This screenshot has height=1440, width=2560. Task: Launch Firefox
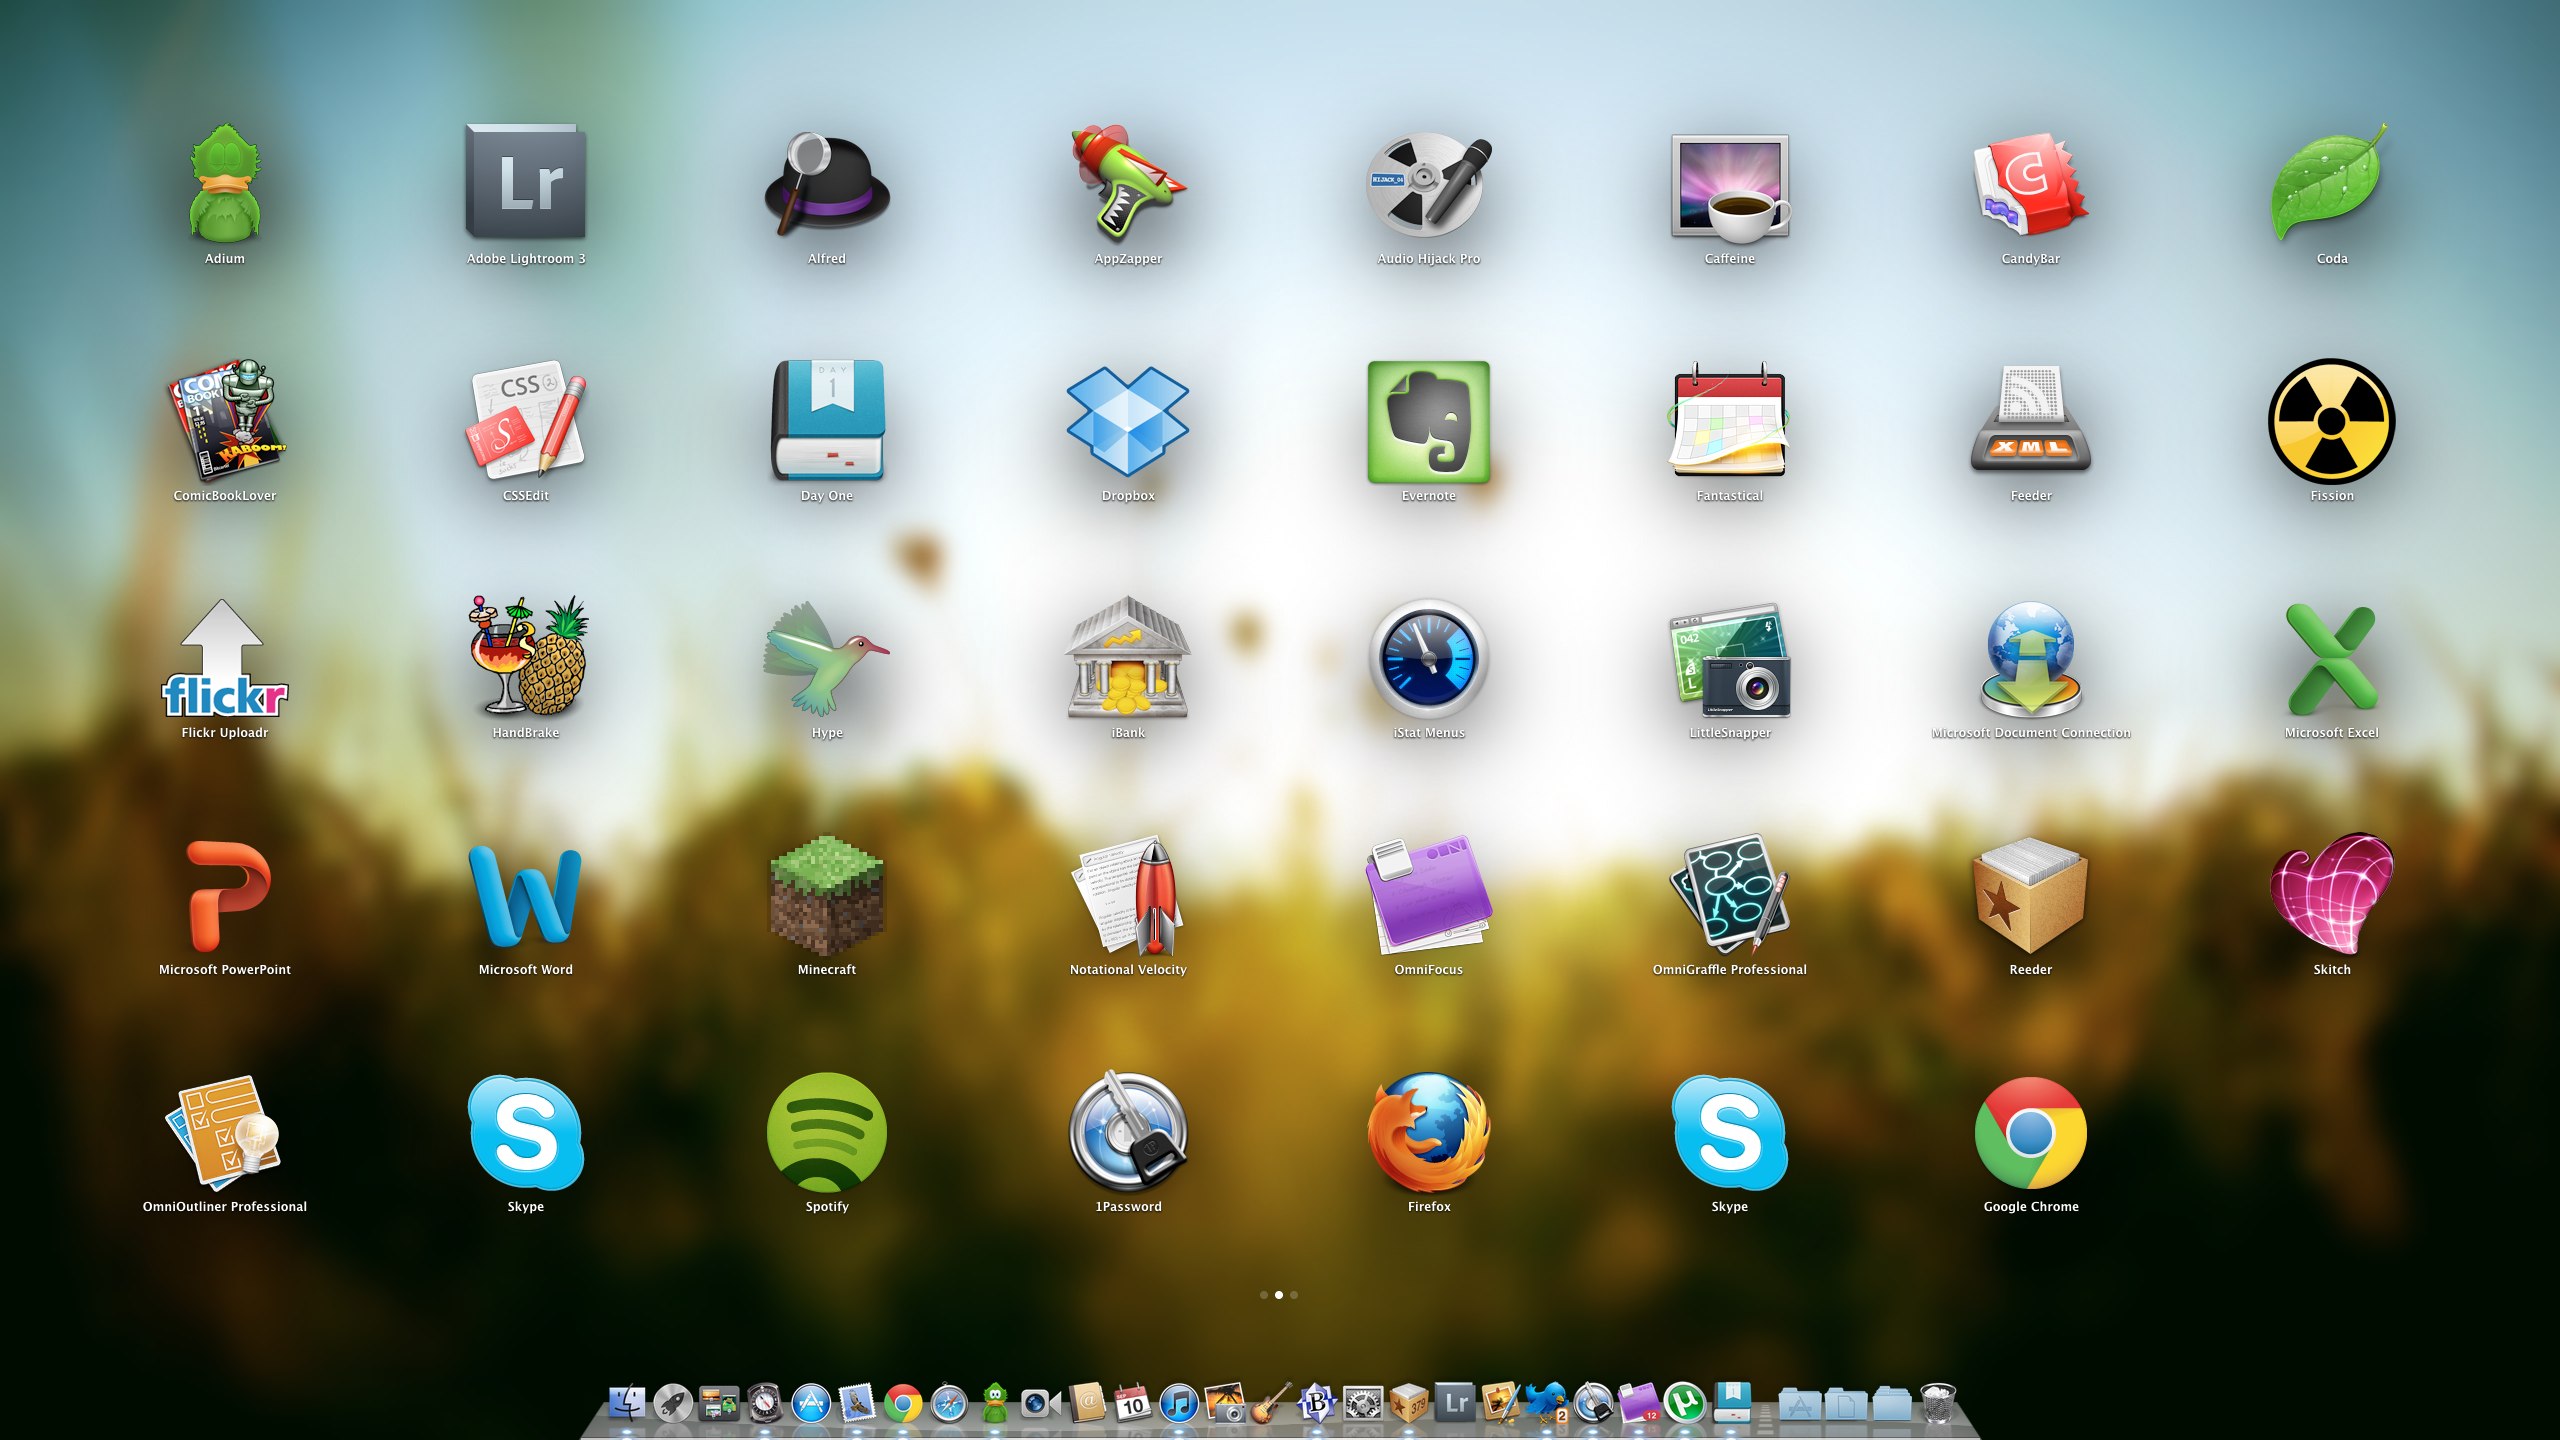click(1429, 1132)
